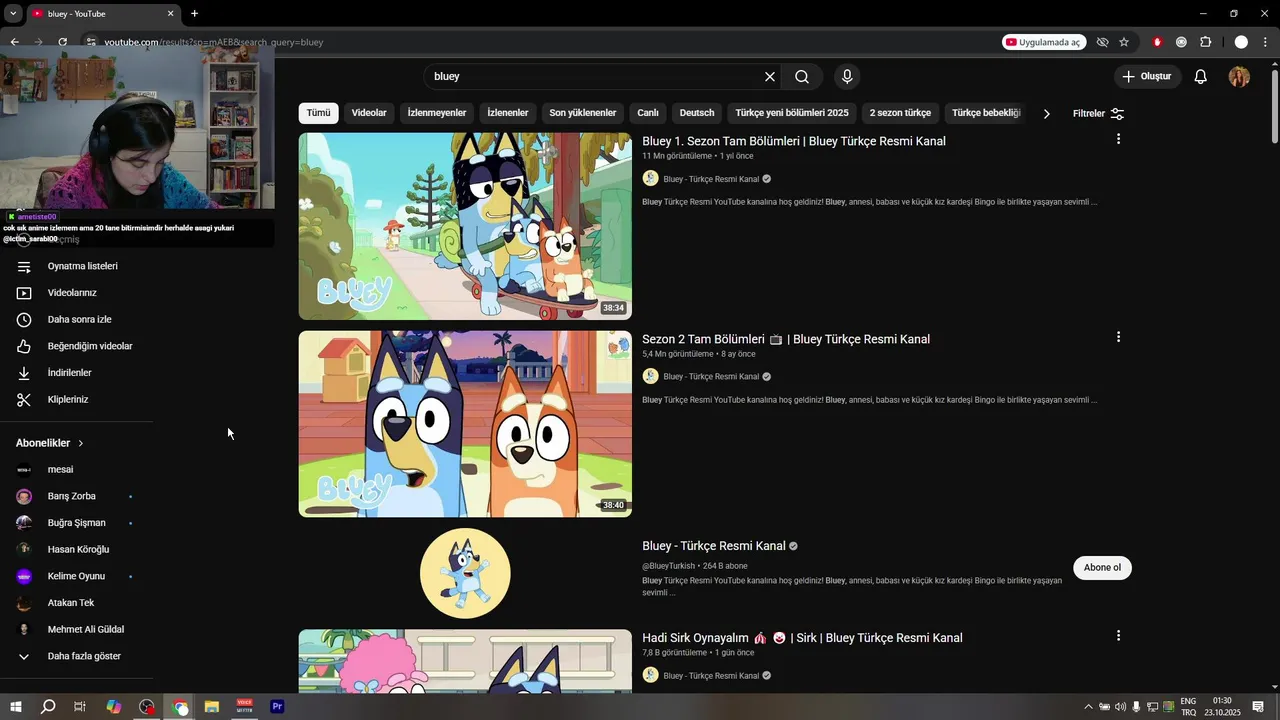Screen dimensions: 1280x720
Task: Select Türkçe yeni bölümleri 2025 chip
Action: tap(792, 113)
